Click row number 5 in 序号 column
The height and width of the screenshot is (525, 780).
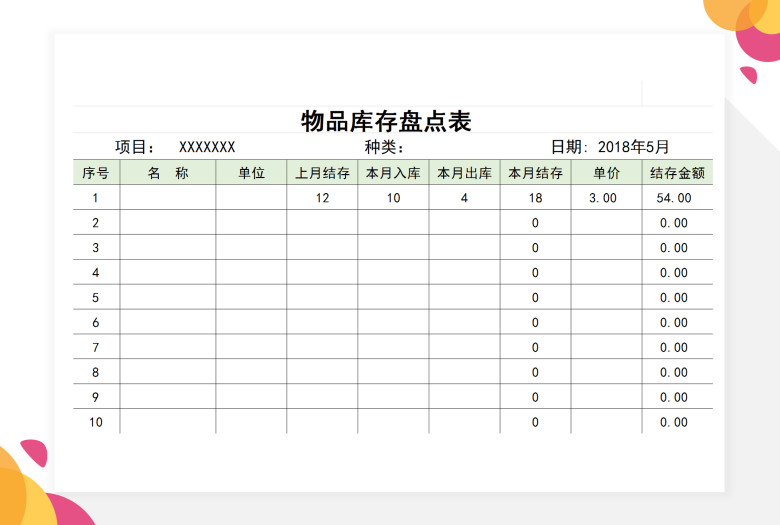pyautogui.click(x=96, y=297)
